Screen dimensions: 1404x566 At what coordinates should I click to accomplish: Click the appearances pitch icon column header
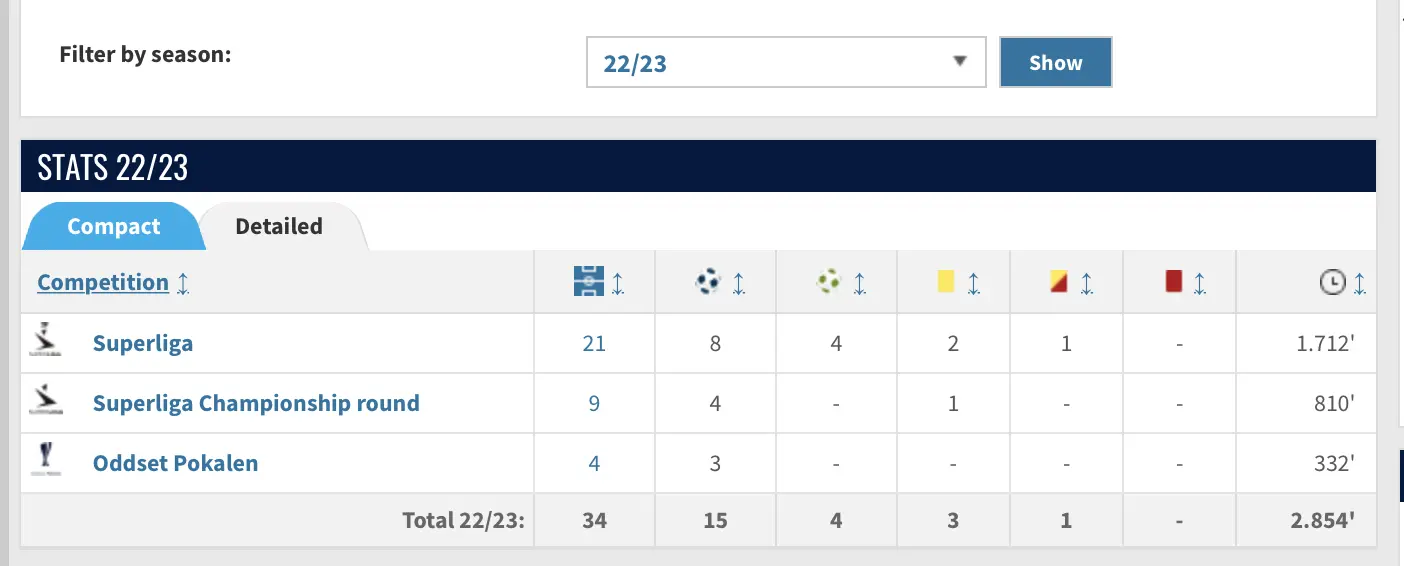click(589, 283)
